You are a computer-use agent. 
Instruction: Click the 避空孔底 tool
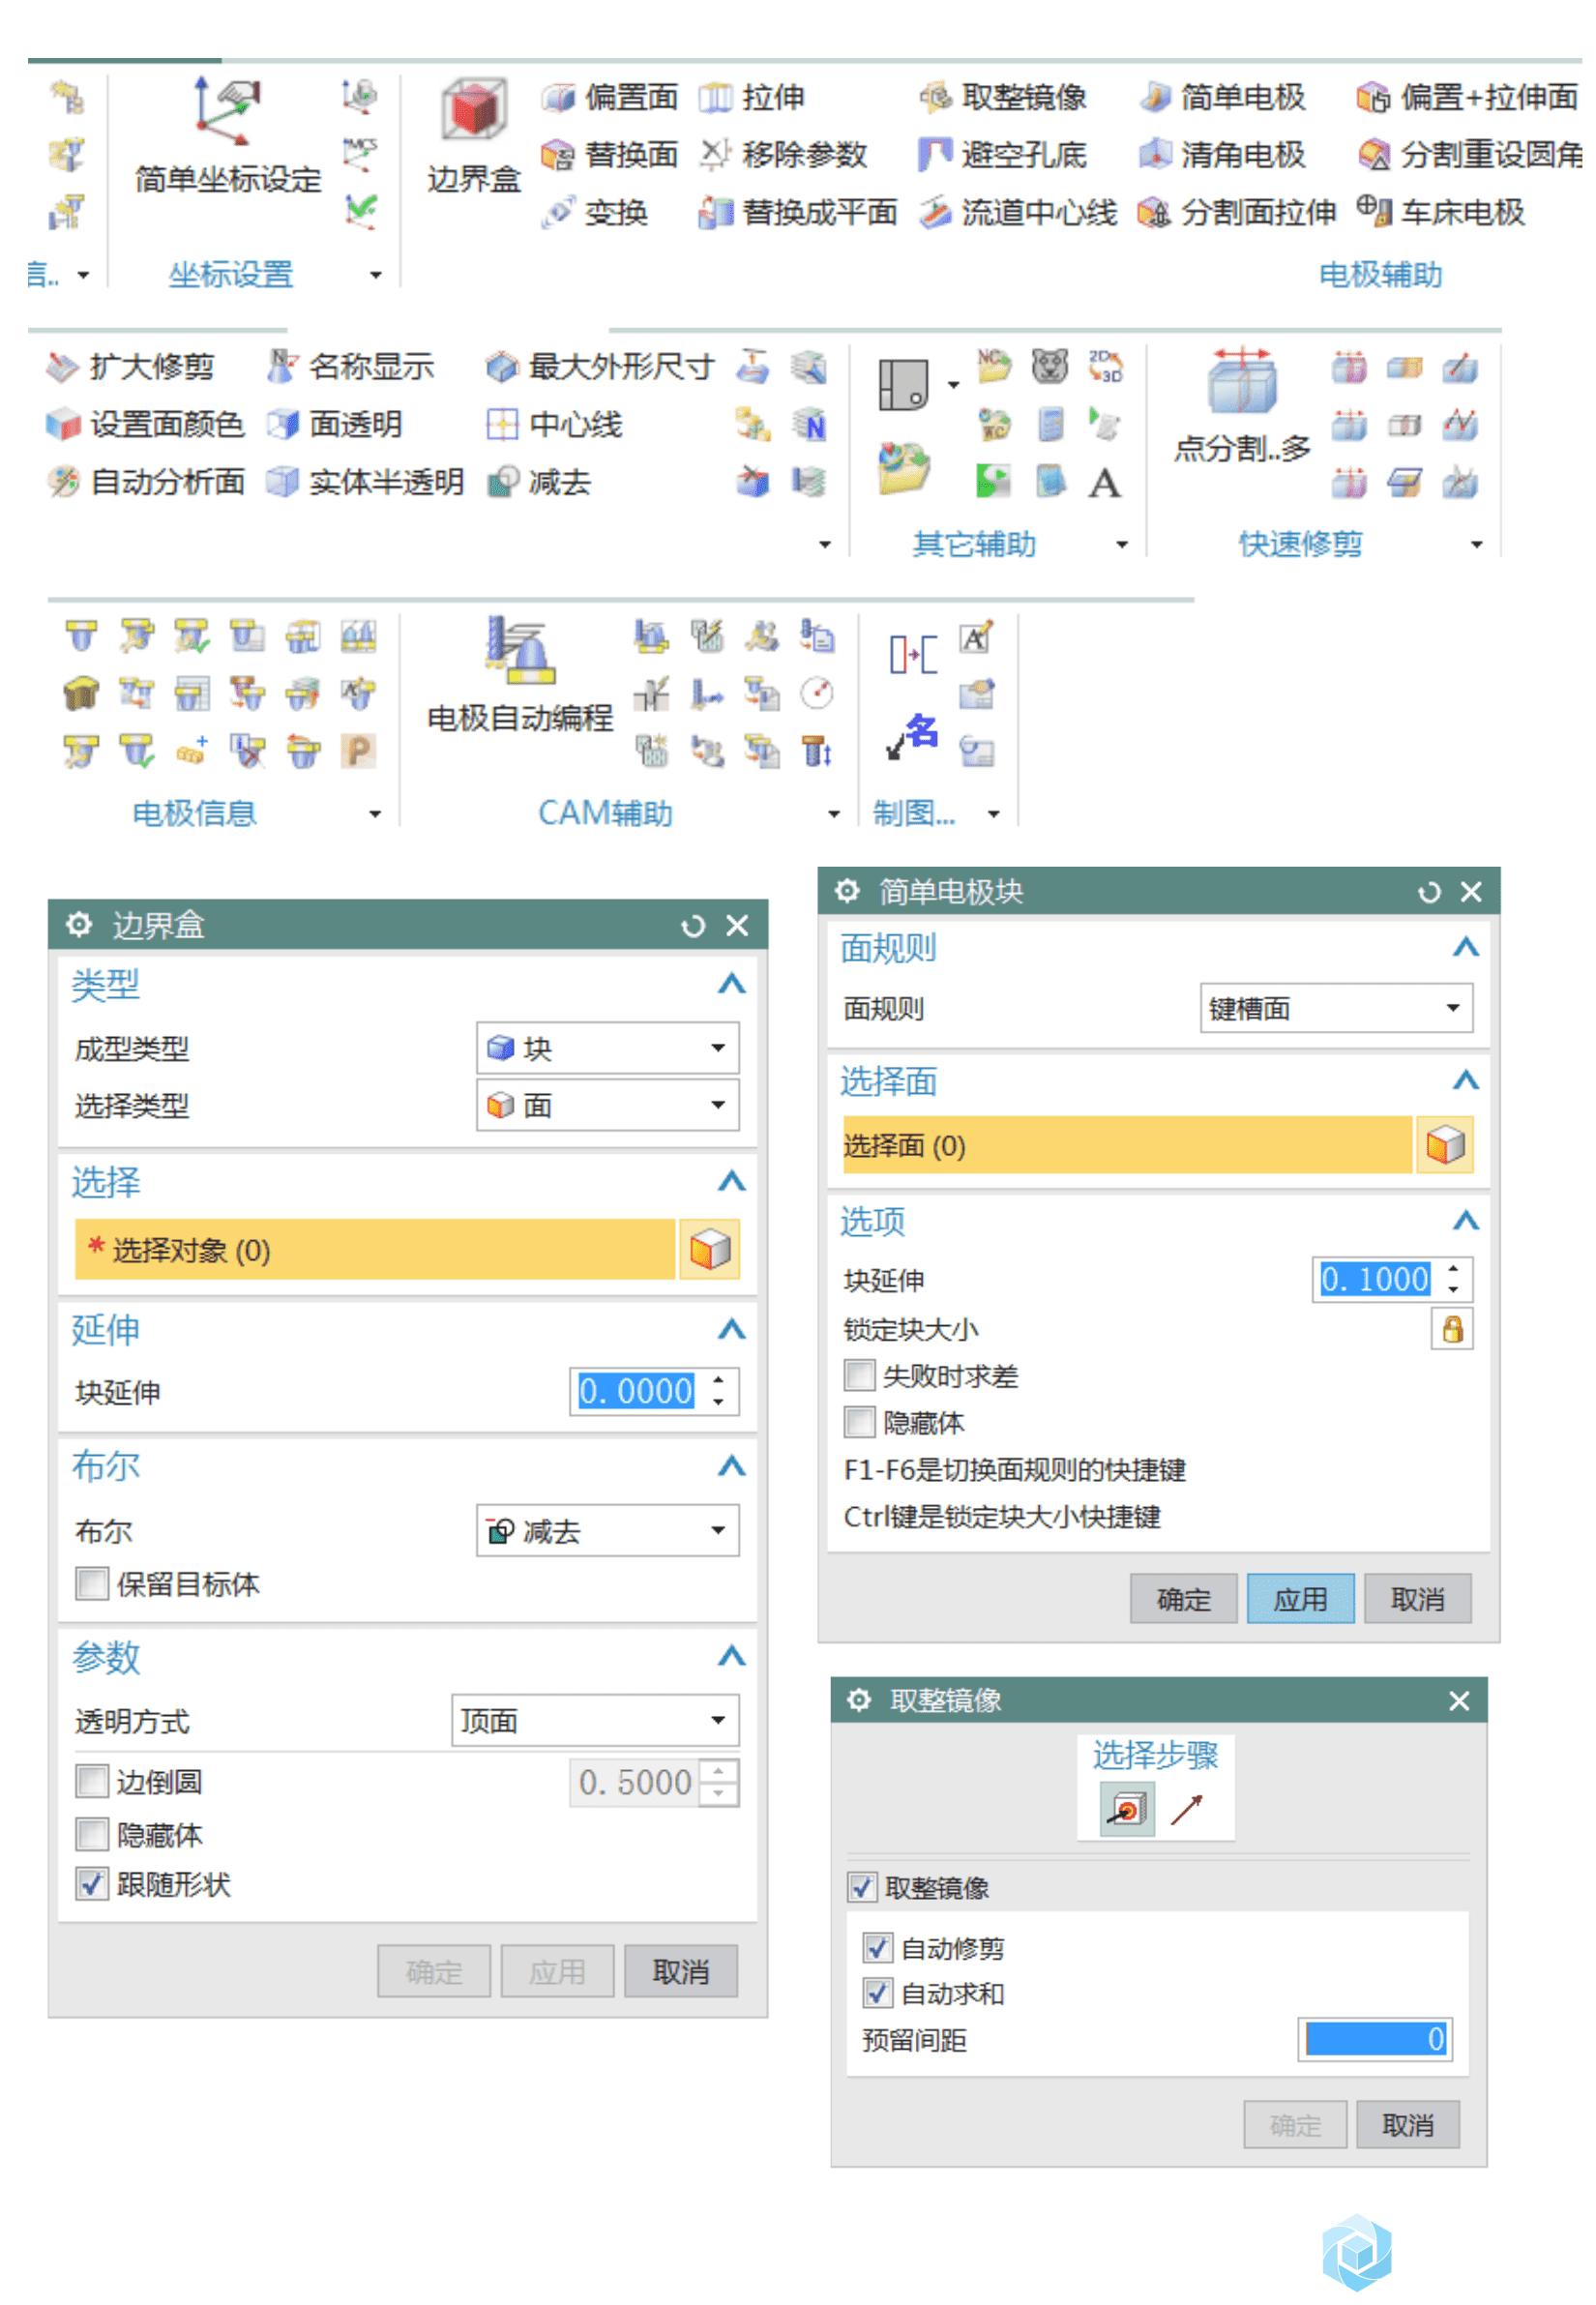pos(1002,154)
